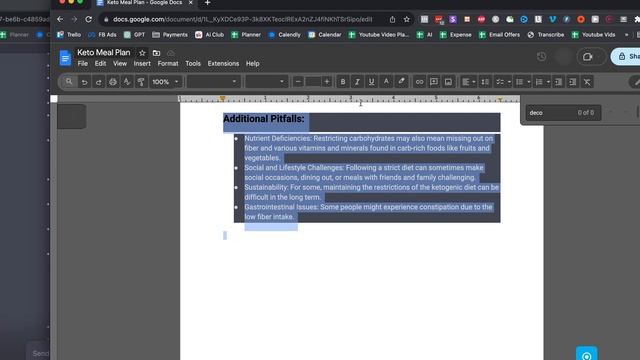Screen dimensions: 640x360
Task: Click the find-in-document 'deco' search field
Action: [x=563, y=113]
